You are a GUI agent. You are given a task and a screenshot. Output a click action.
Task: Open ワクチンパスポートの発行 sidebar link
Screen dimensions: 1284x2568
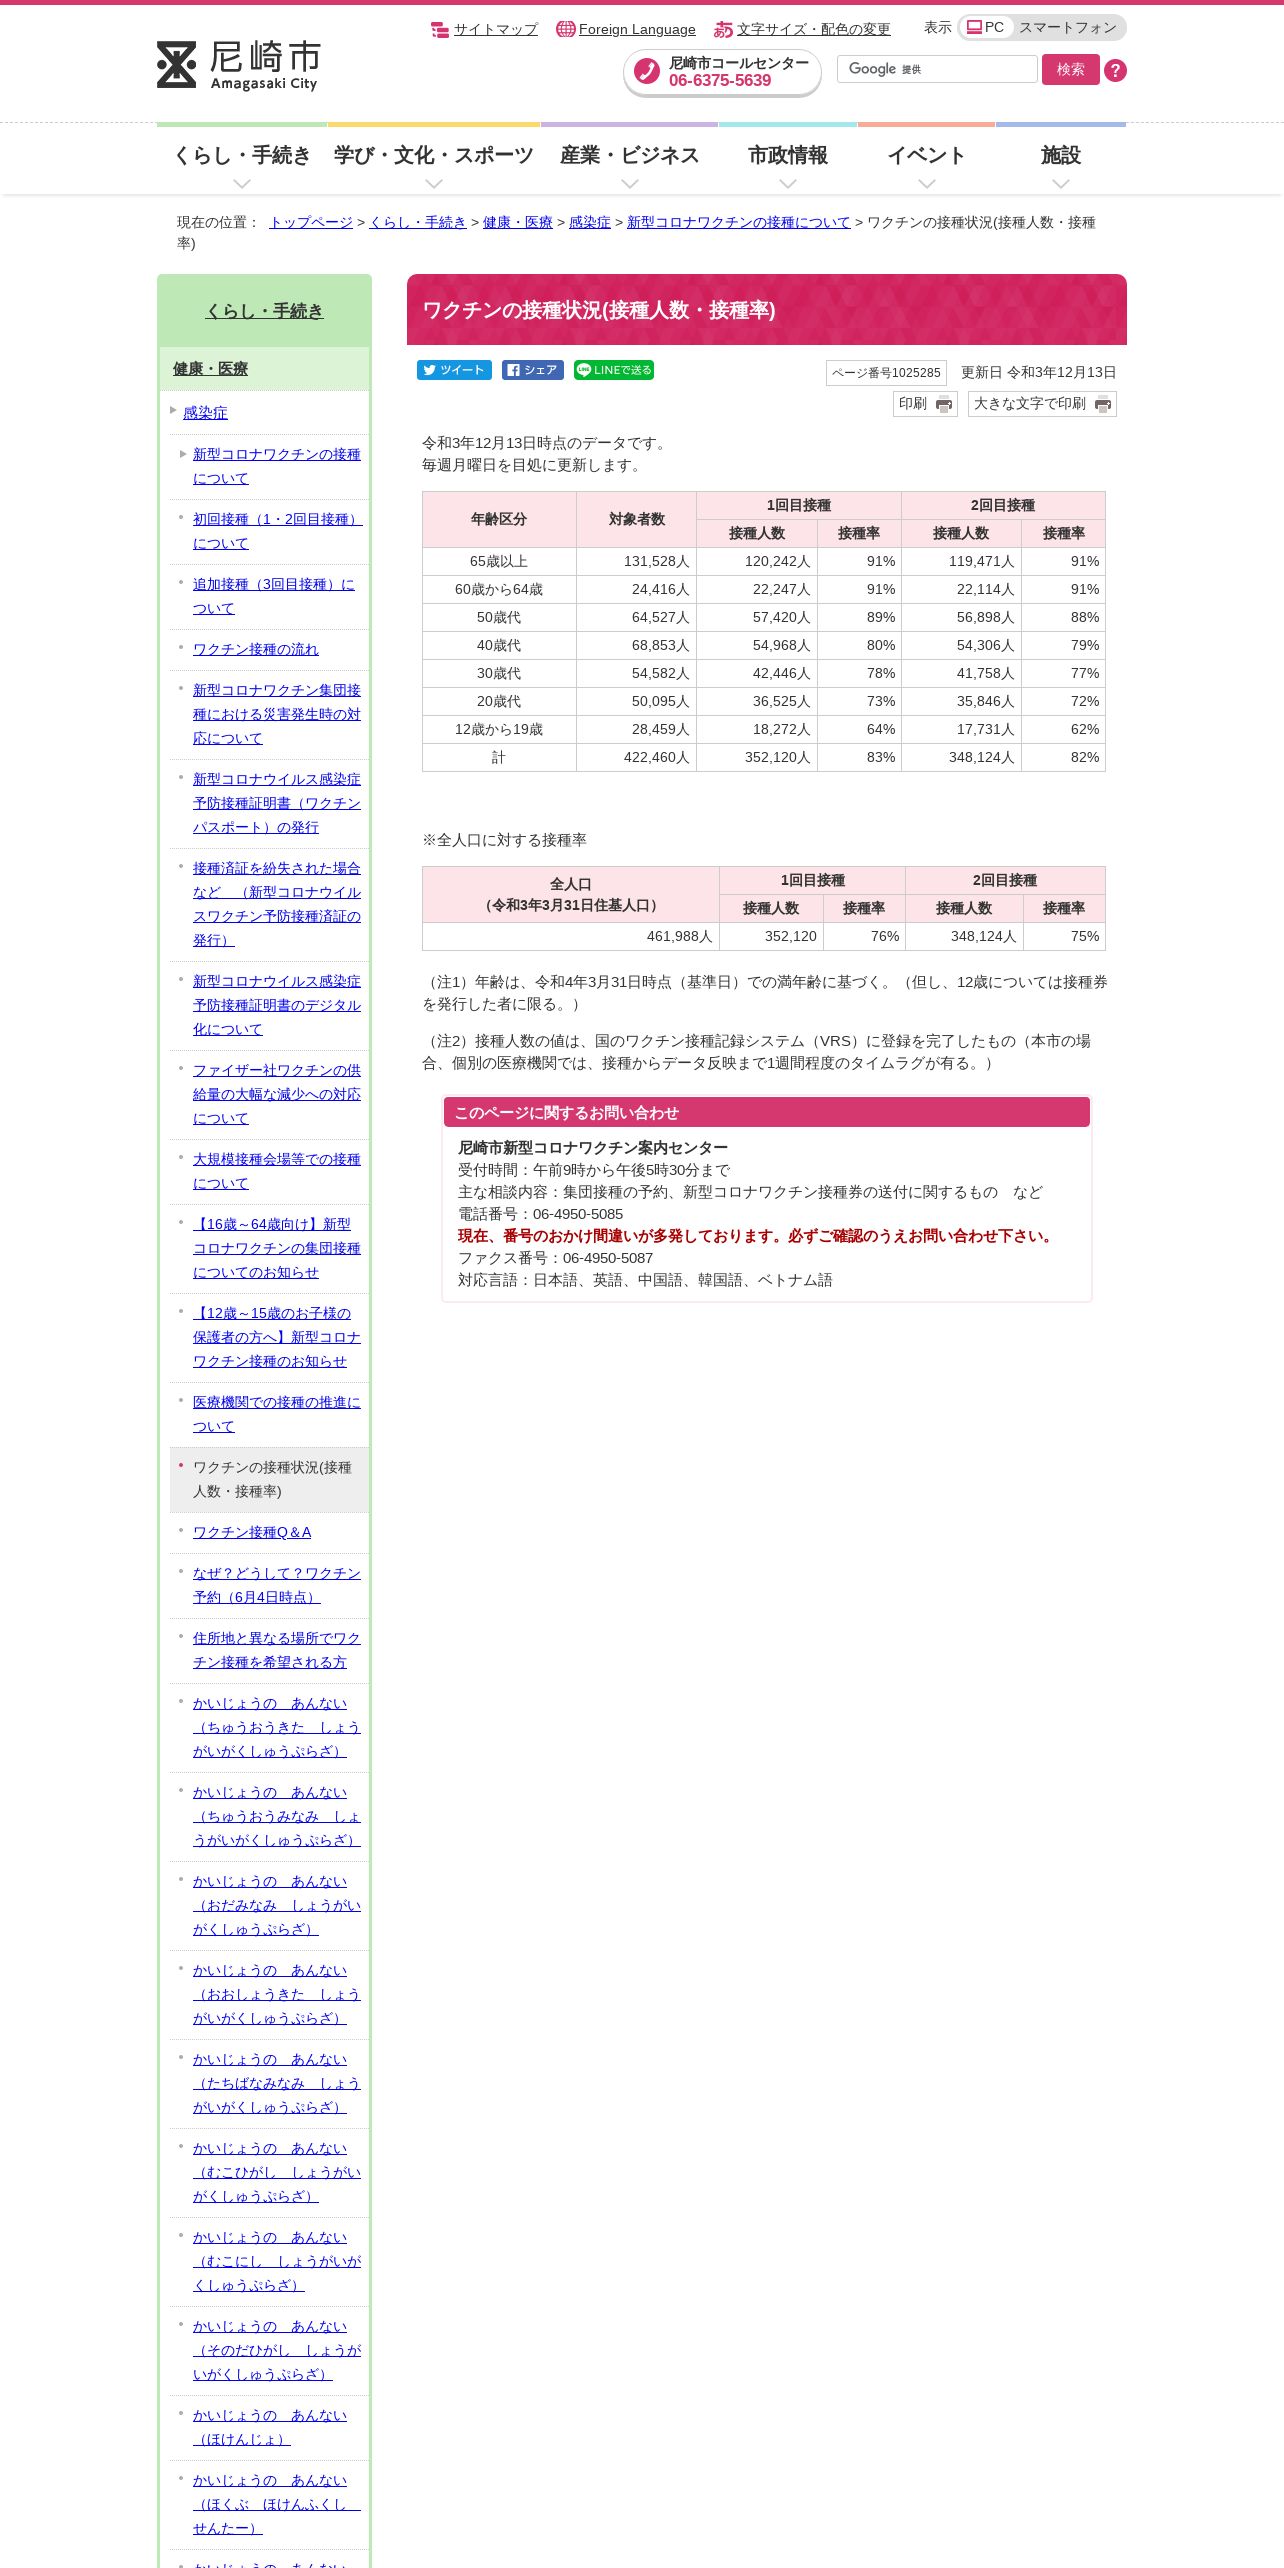coord(276,803)
